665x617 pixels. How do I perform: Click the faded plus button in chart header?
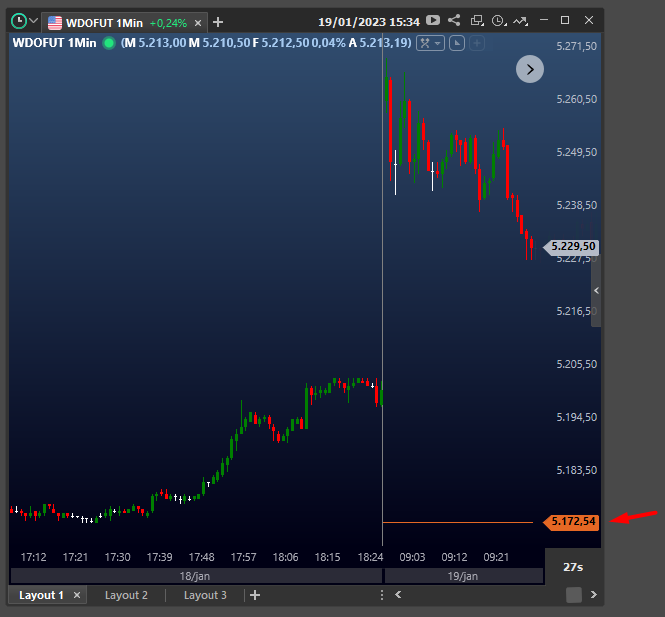(477, 43)
